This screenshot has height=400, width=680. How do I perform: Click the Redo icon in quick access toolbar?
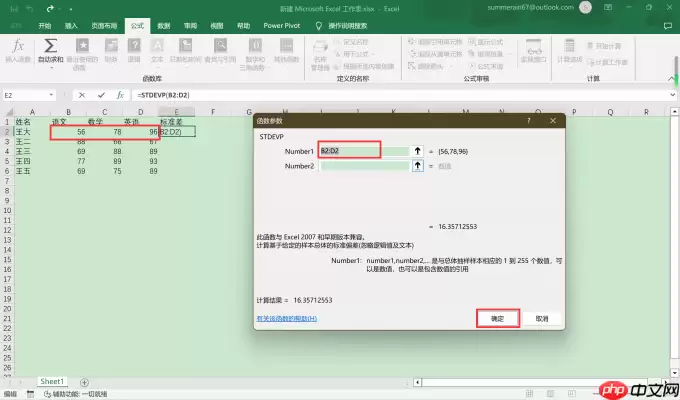coord(50,8)
